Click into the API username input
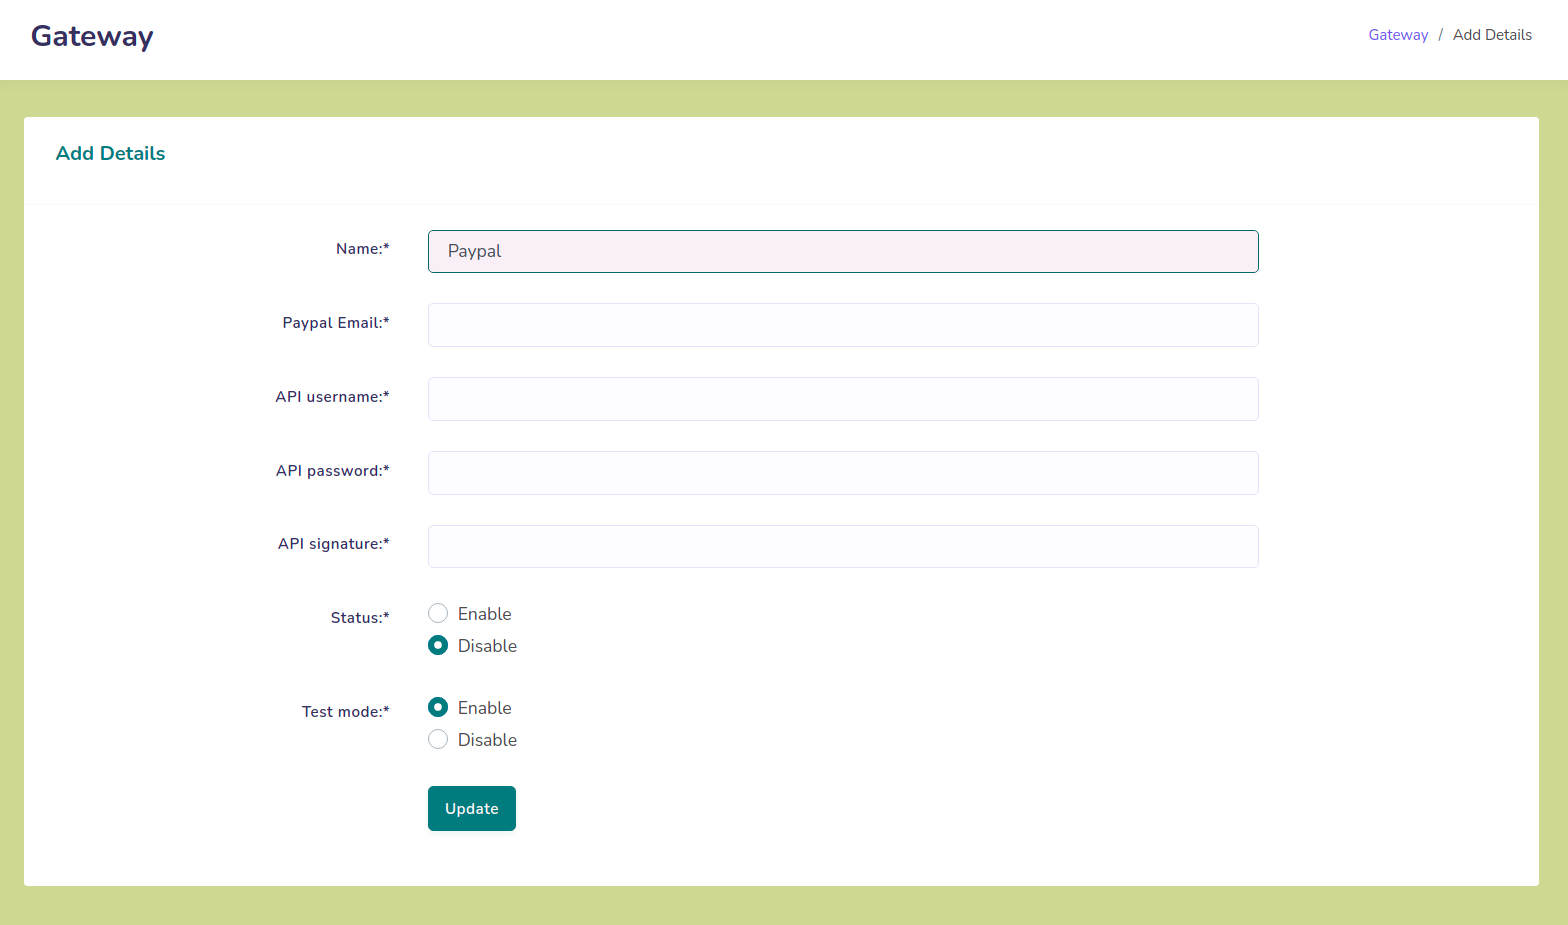 [x=842, y=399]
